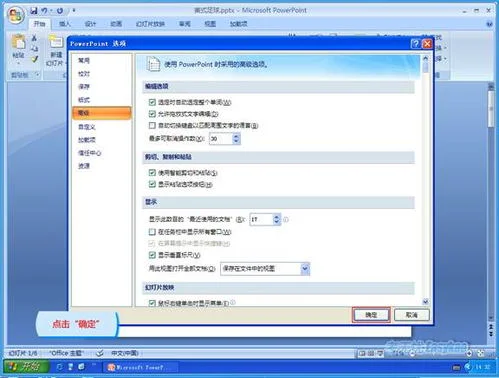Click the zoom in plus icon
Viewport: 499px width, 378px height.
(x=469, y=353)
